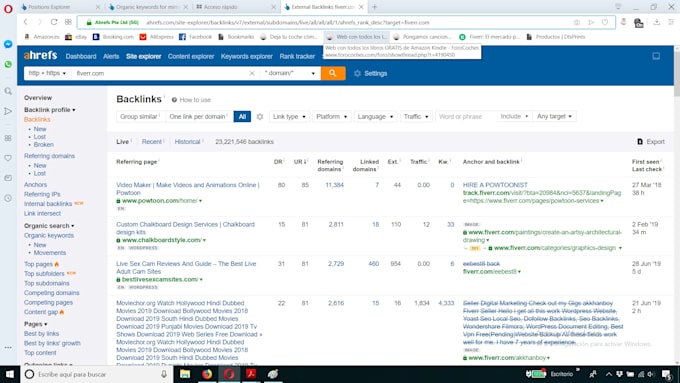Open Link intersect in sidebar
680x383 pixels.
tap(42, 213)
